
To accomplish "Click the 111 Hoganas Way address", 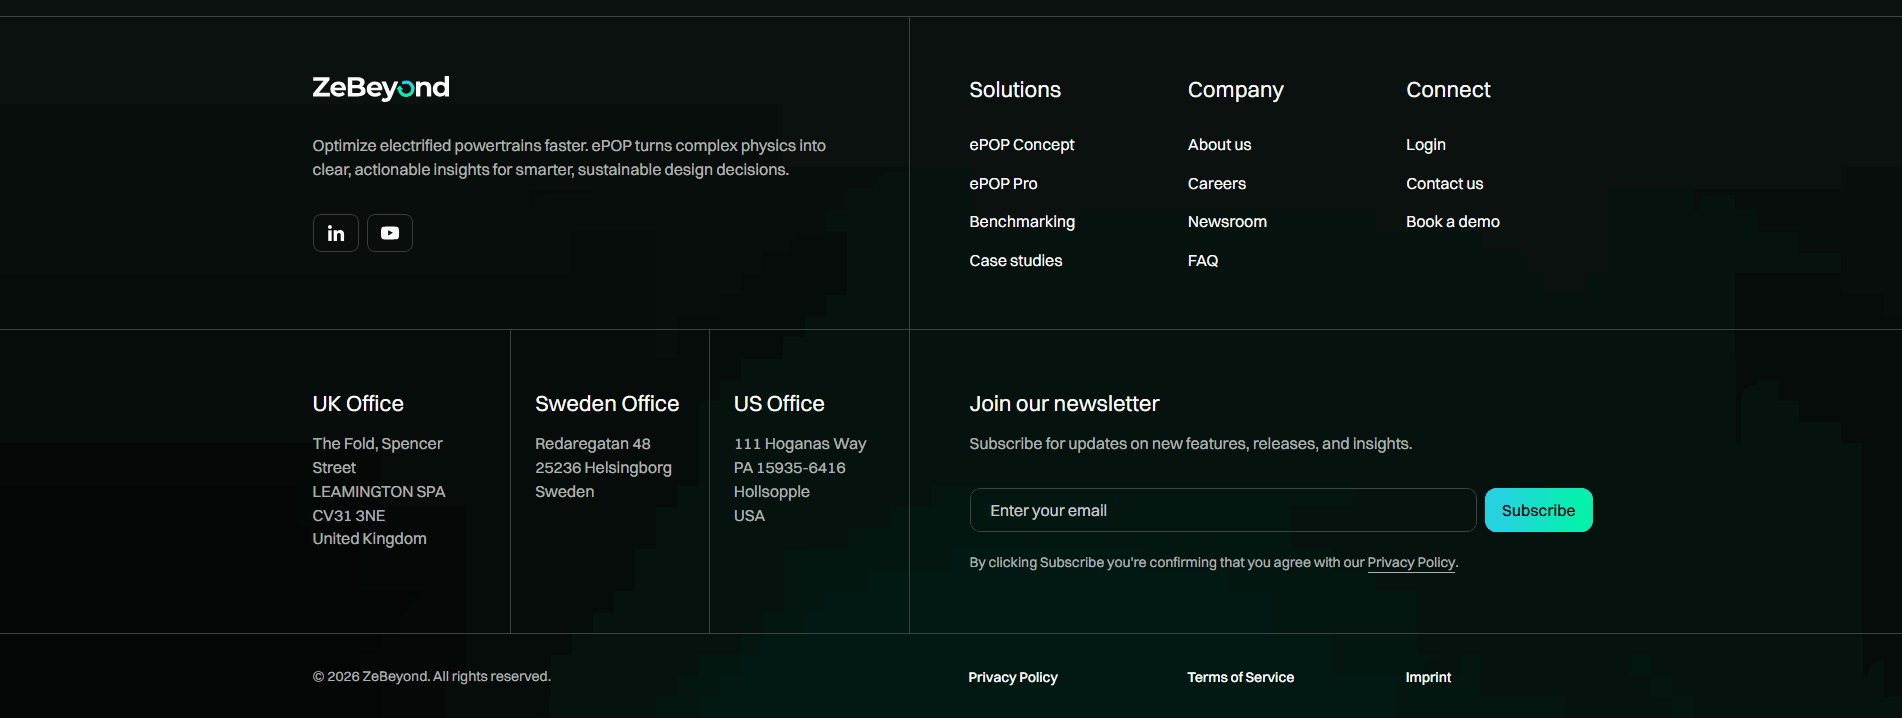I will (800, 444).
